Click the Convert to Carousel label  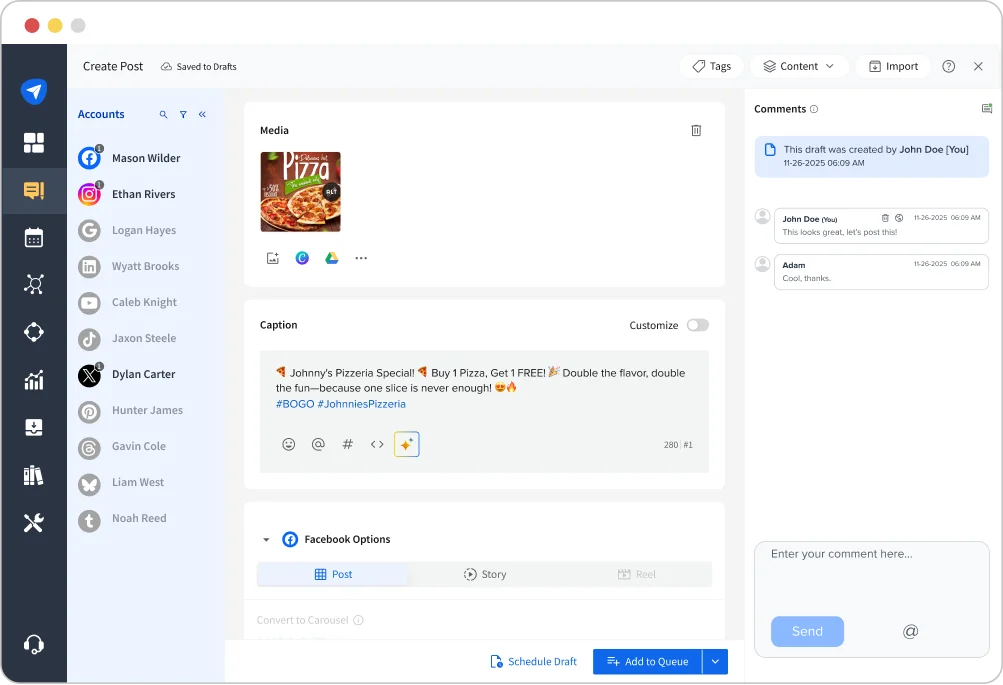(303, 620)
